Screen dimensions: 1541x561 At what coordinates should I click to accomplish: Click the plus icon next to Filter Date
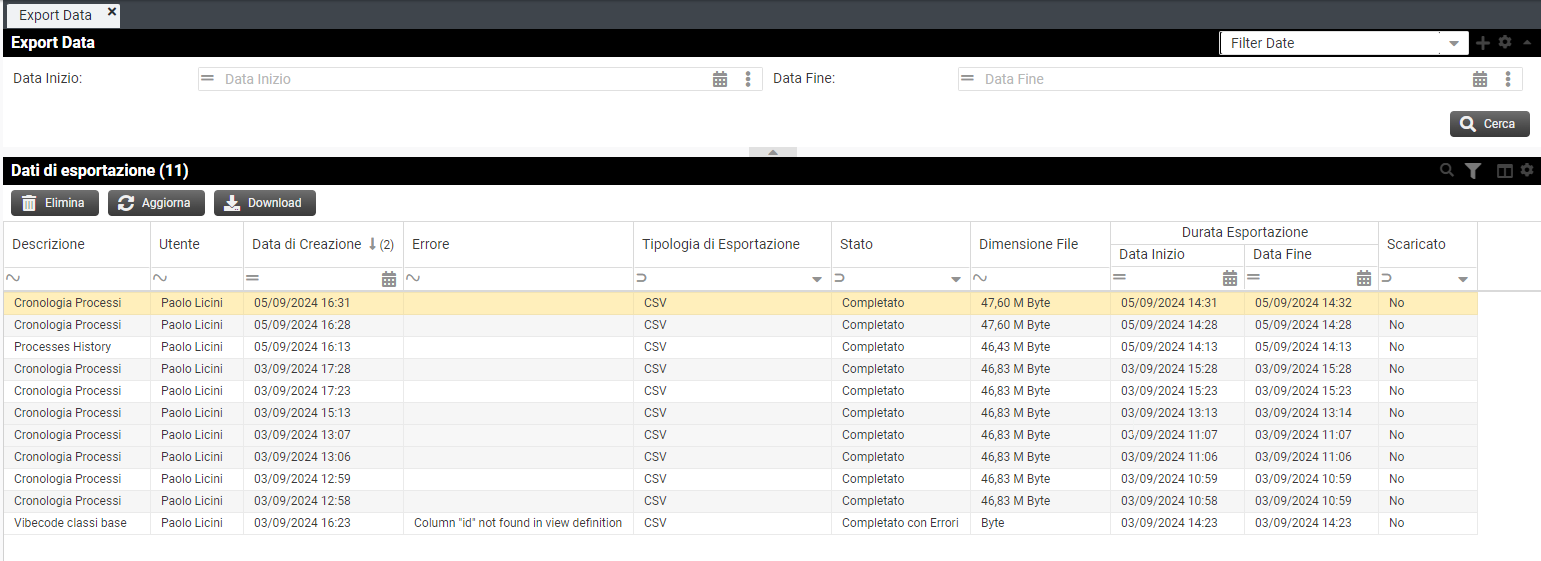click(x=1483, y=43)
